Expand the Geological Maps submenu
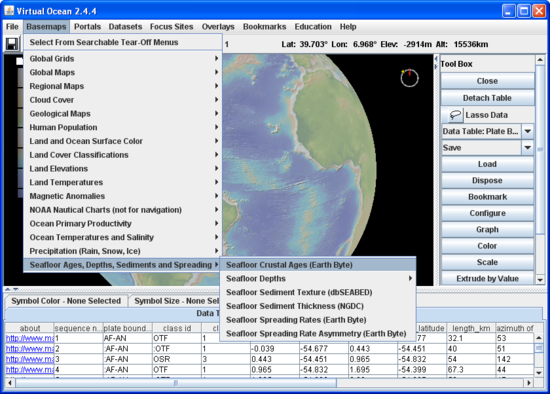Screen dimensions: 550x394 [x=122, y=114]
